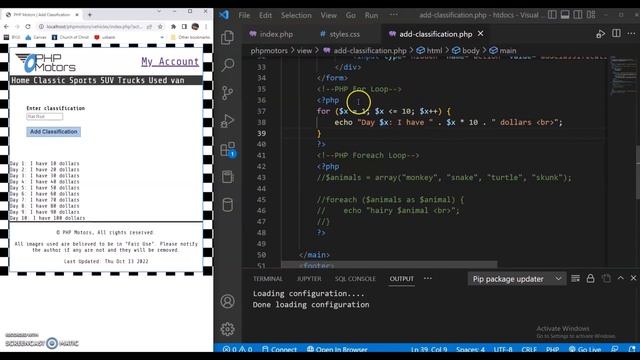
Task: Open the output log in editor icon
Action: 606,278
